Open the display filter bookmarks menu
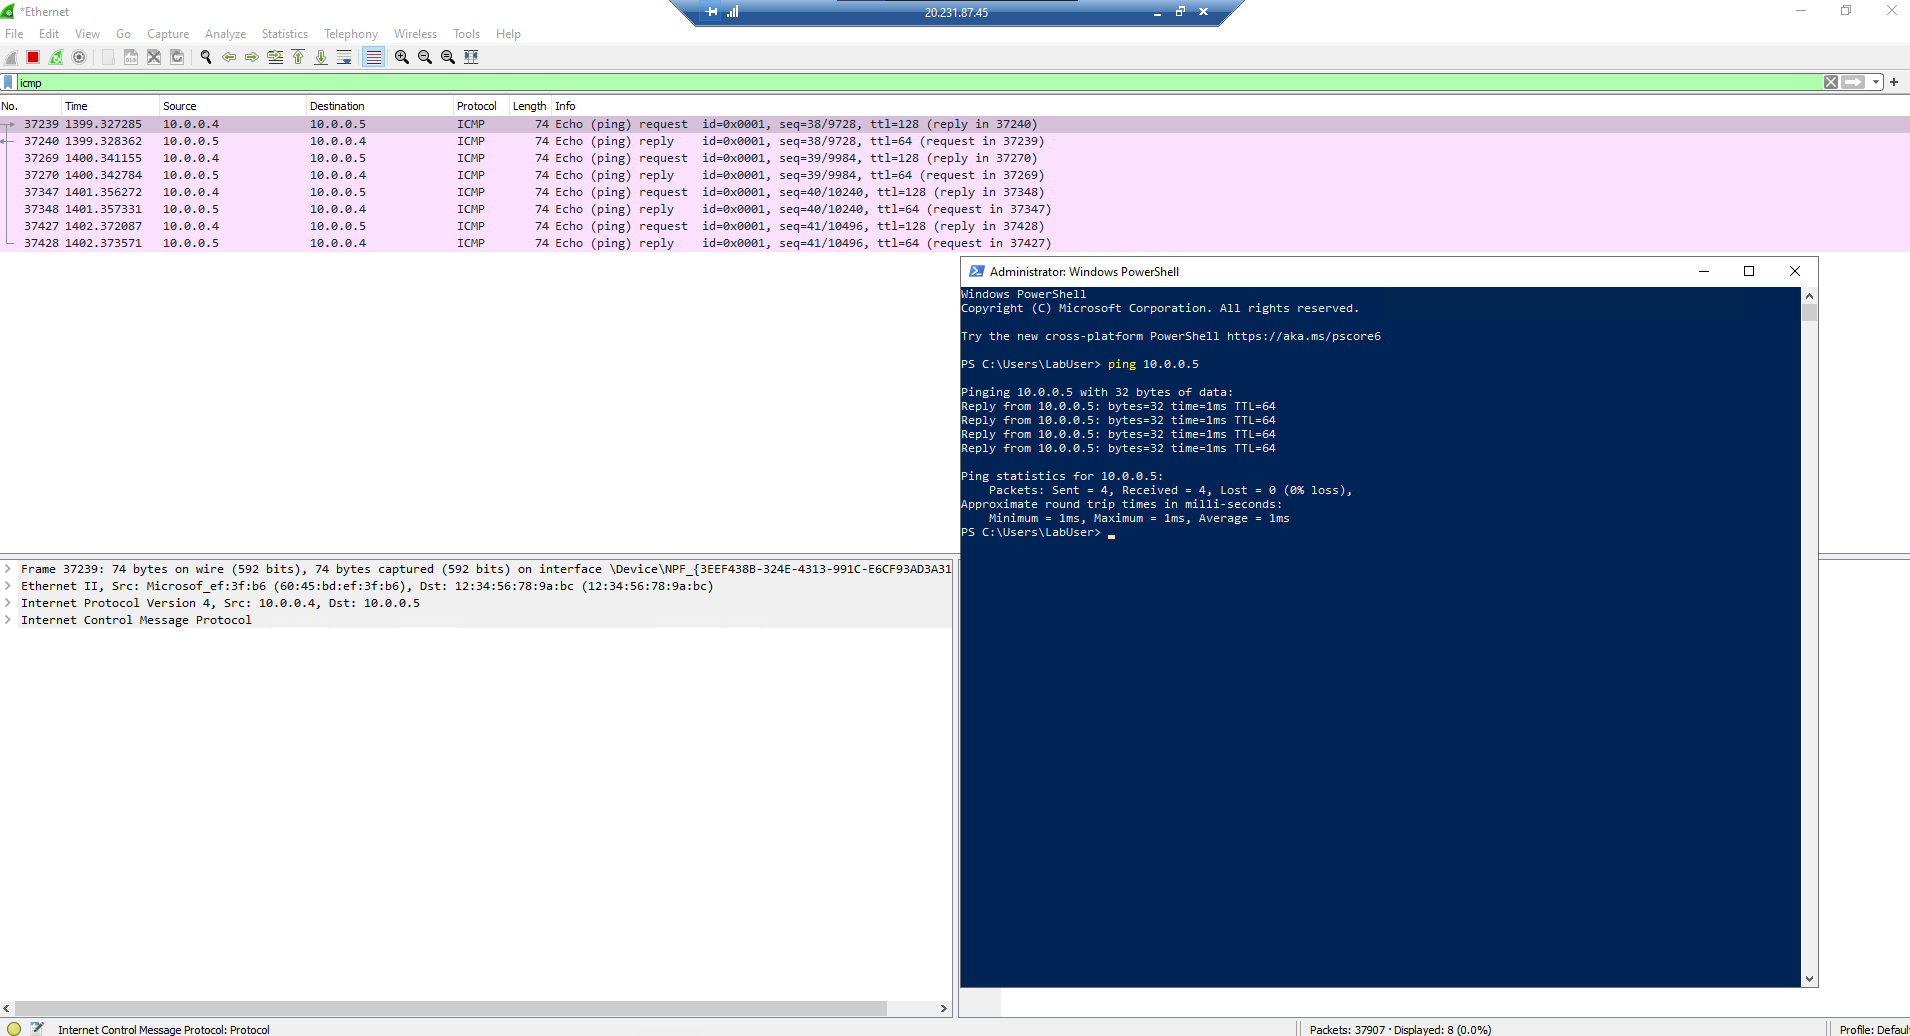 9,82
